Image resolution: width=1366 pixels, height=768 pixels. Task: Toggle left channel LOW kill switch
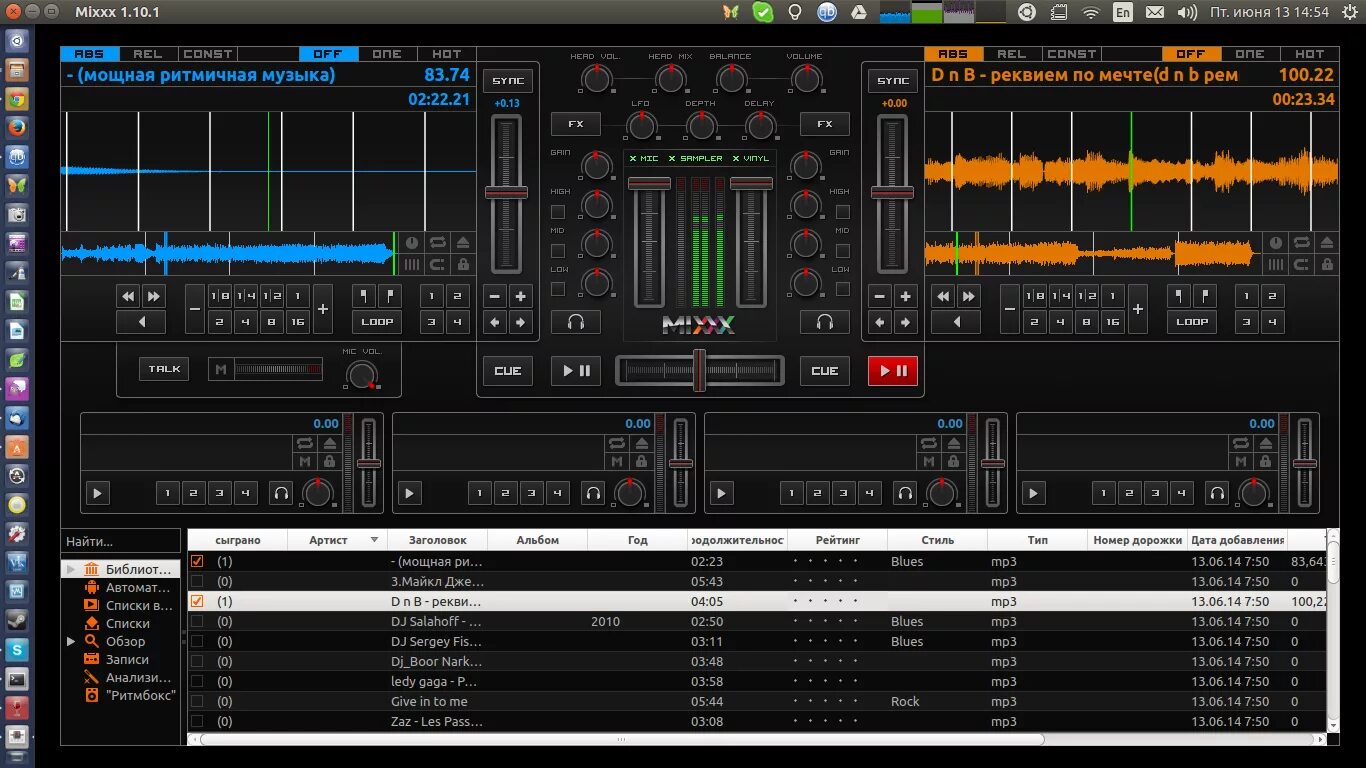click(x=558, y=289)
